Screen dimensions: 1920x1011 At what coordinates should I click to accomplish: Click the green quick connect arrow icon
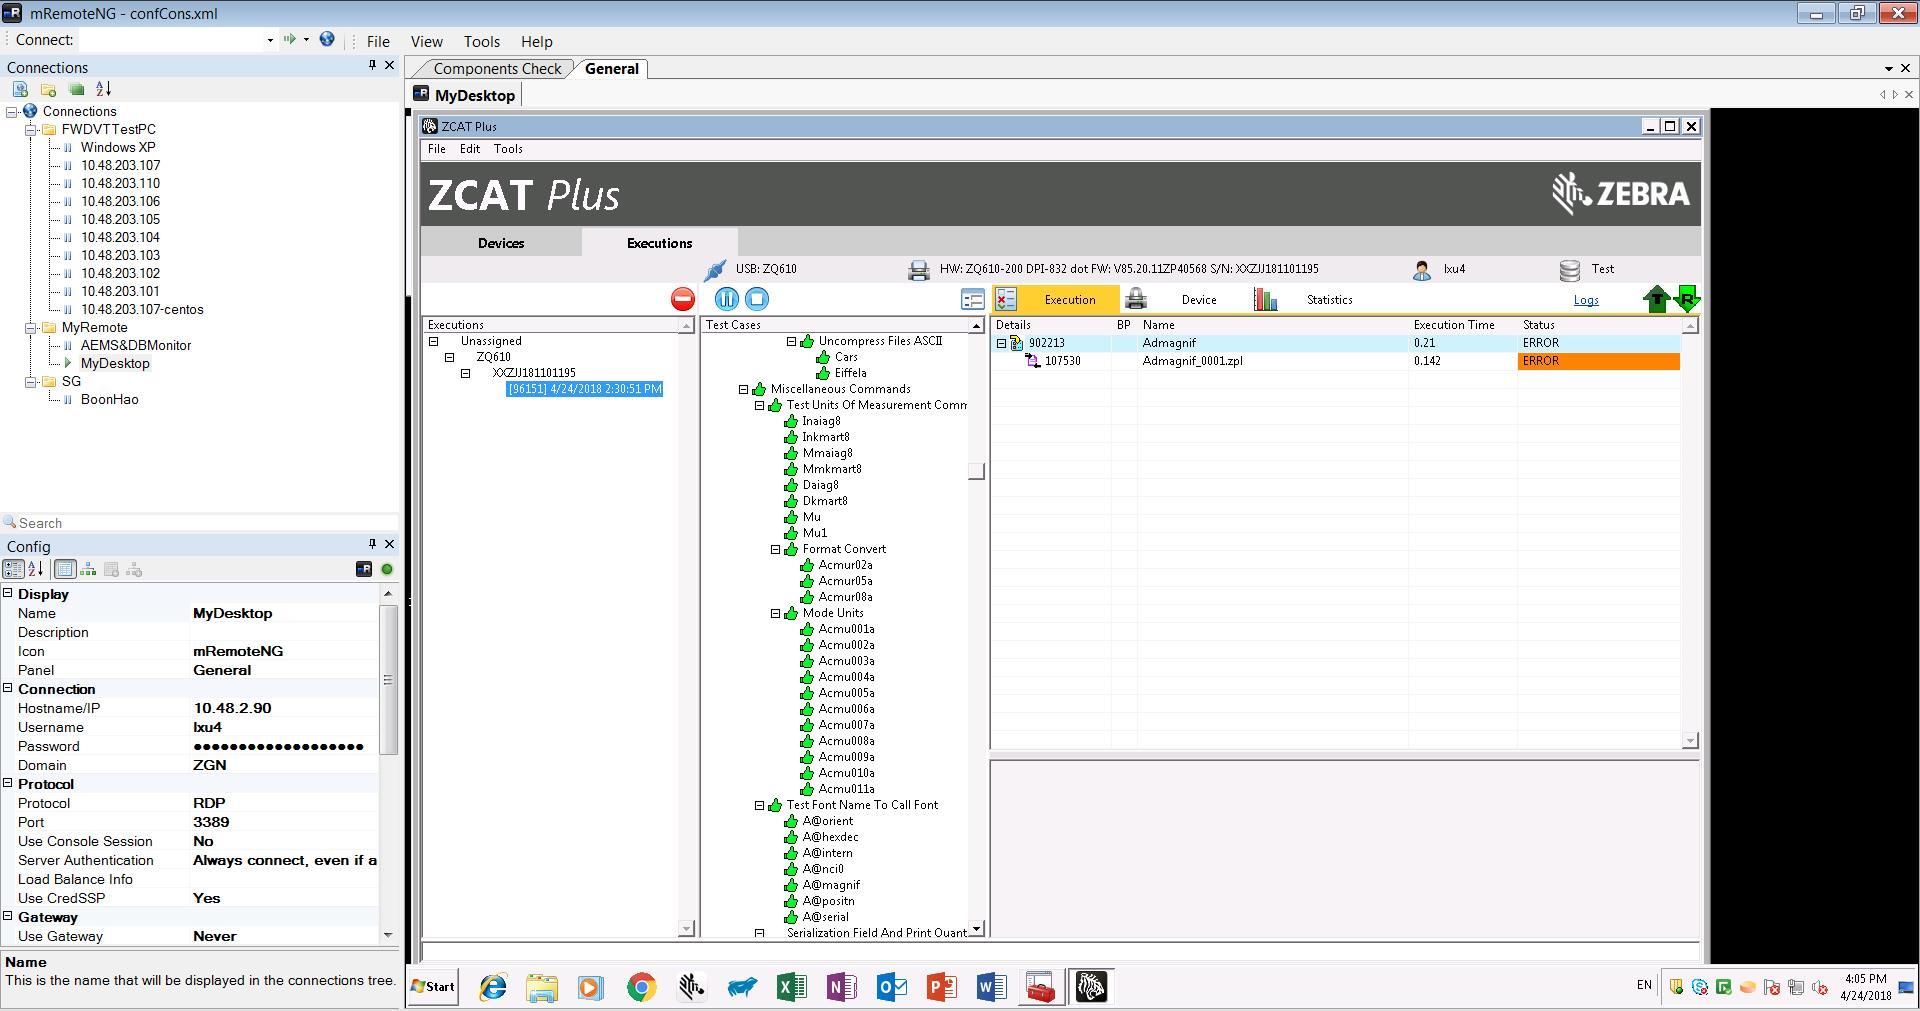pyautogui.click(x=289, y=40)
